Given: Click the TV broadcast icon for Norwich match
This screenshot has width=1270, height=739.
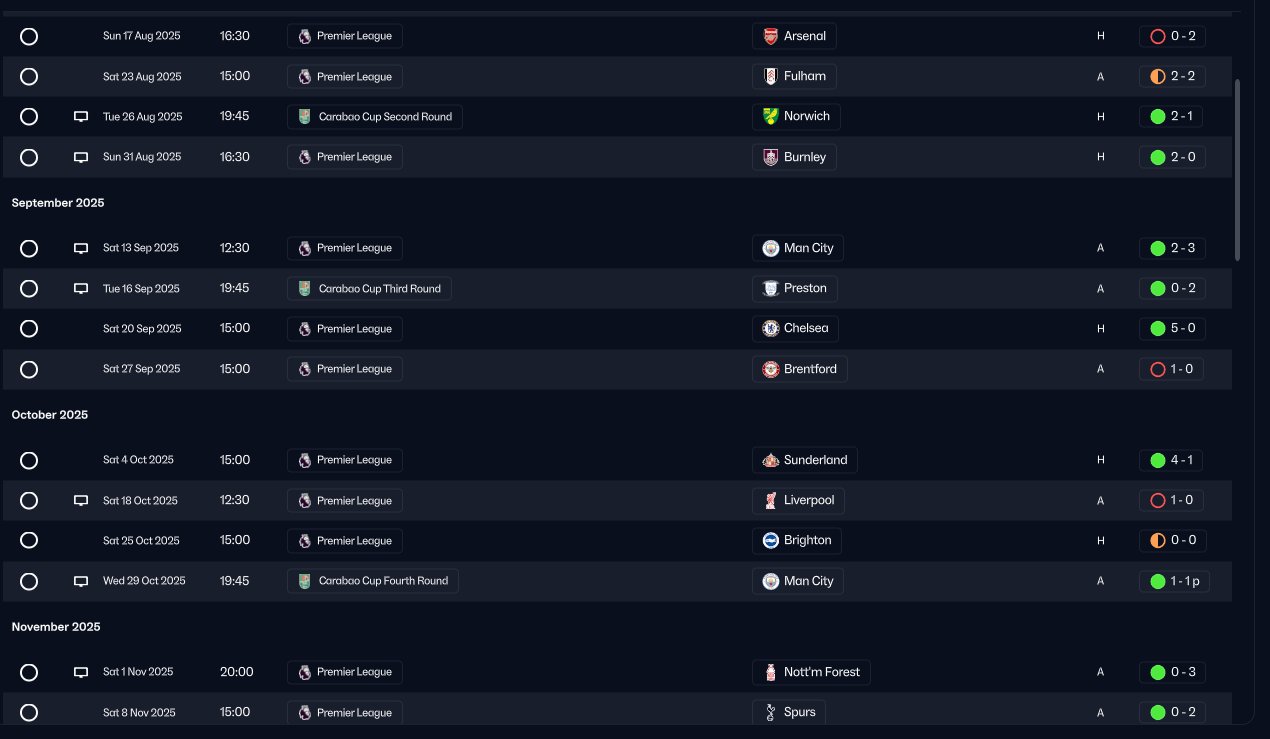Looking at the screenshot, I should (x=81, y=117).
